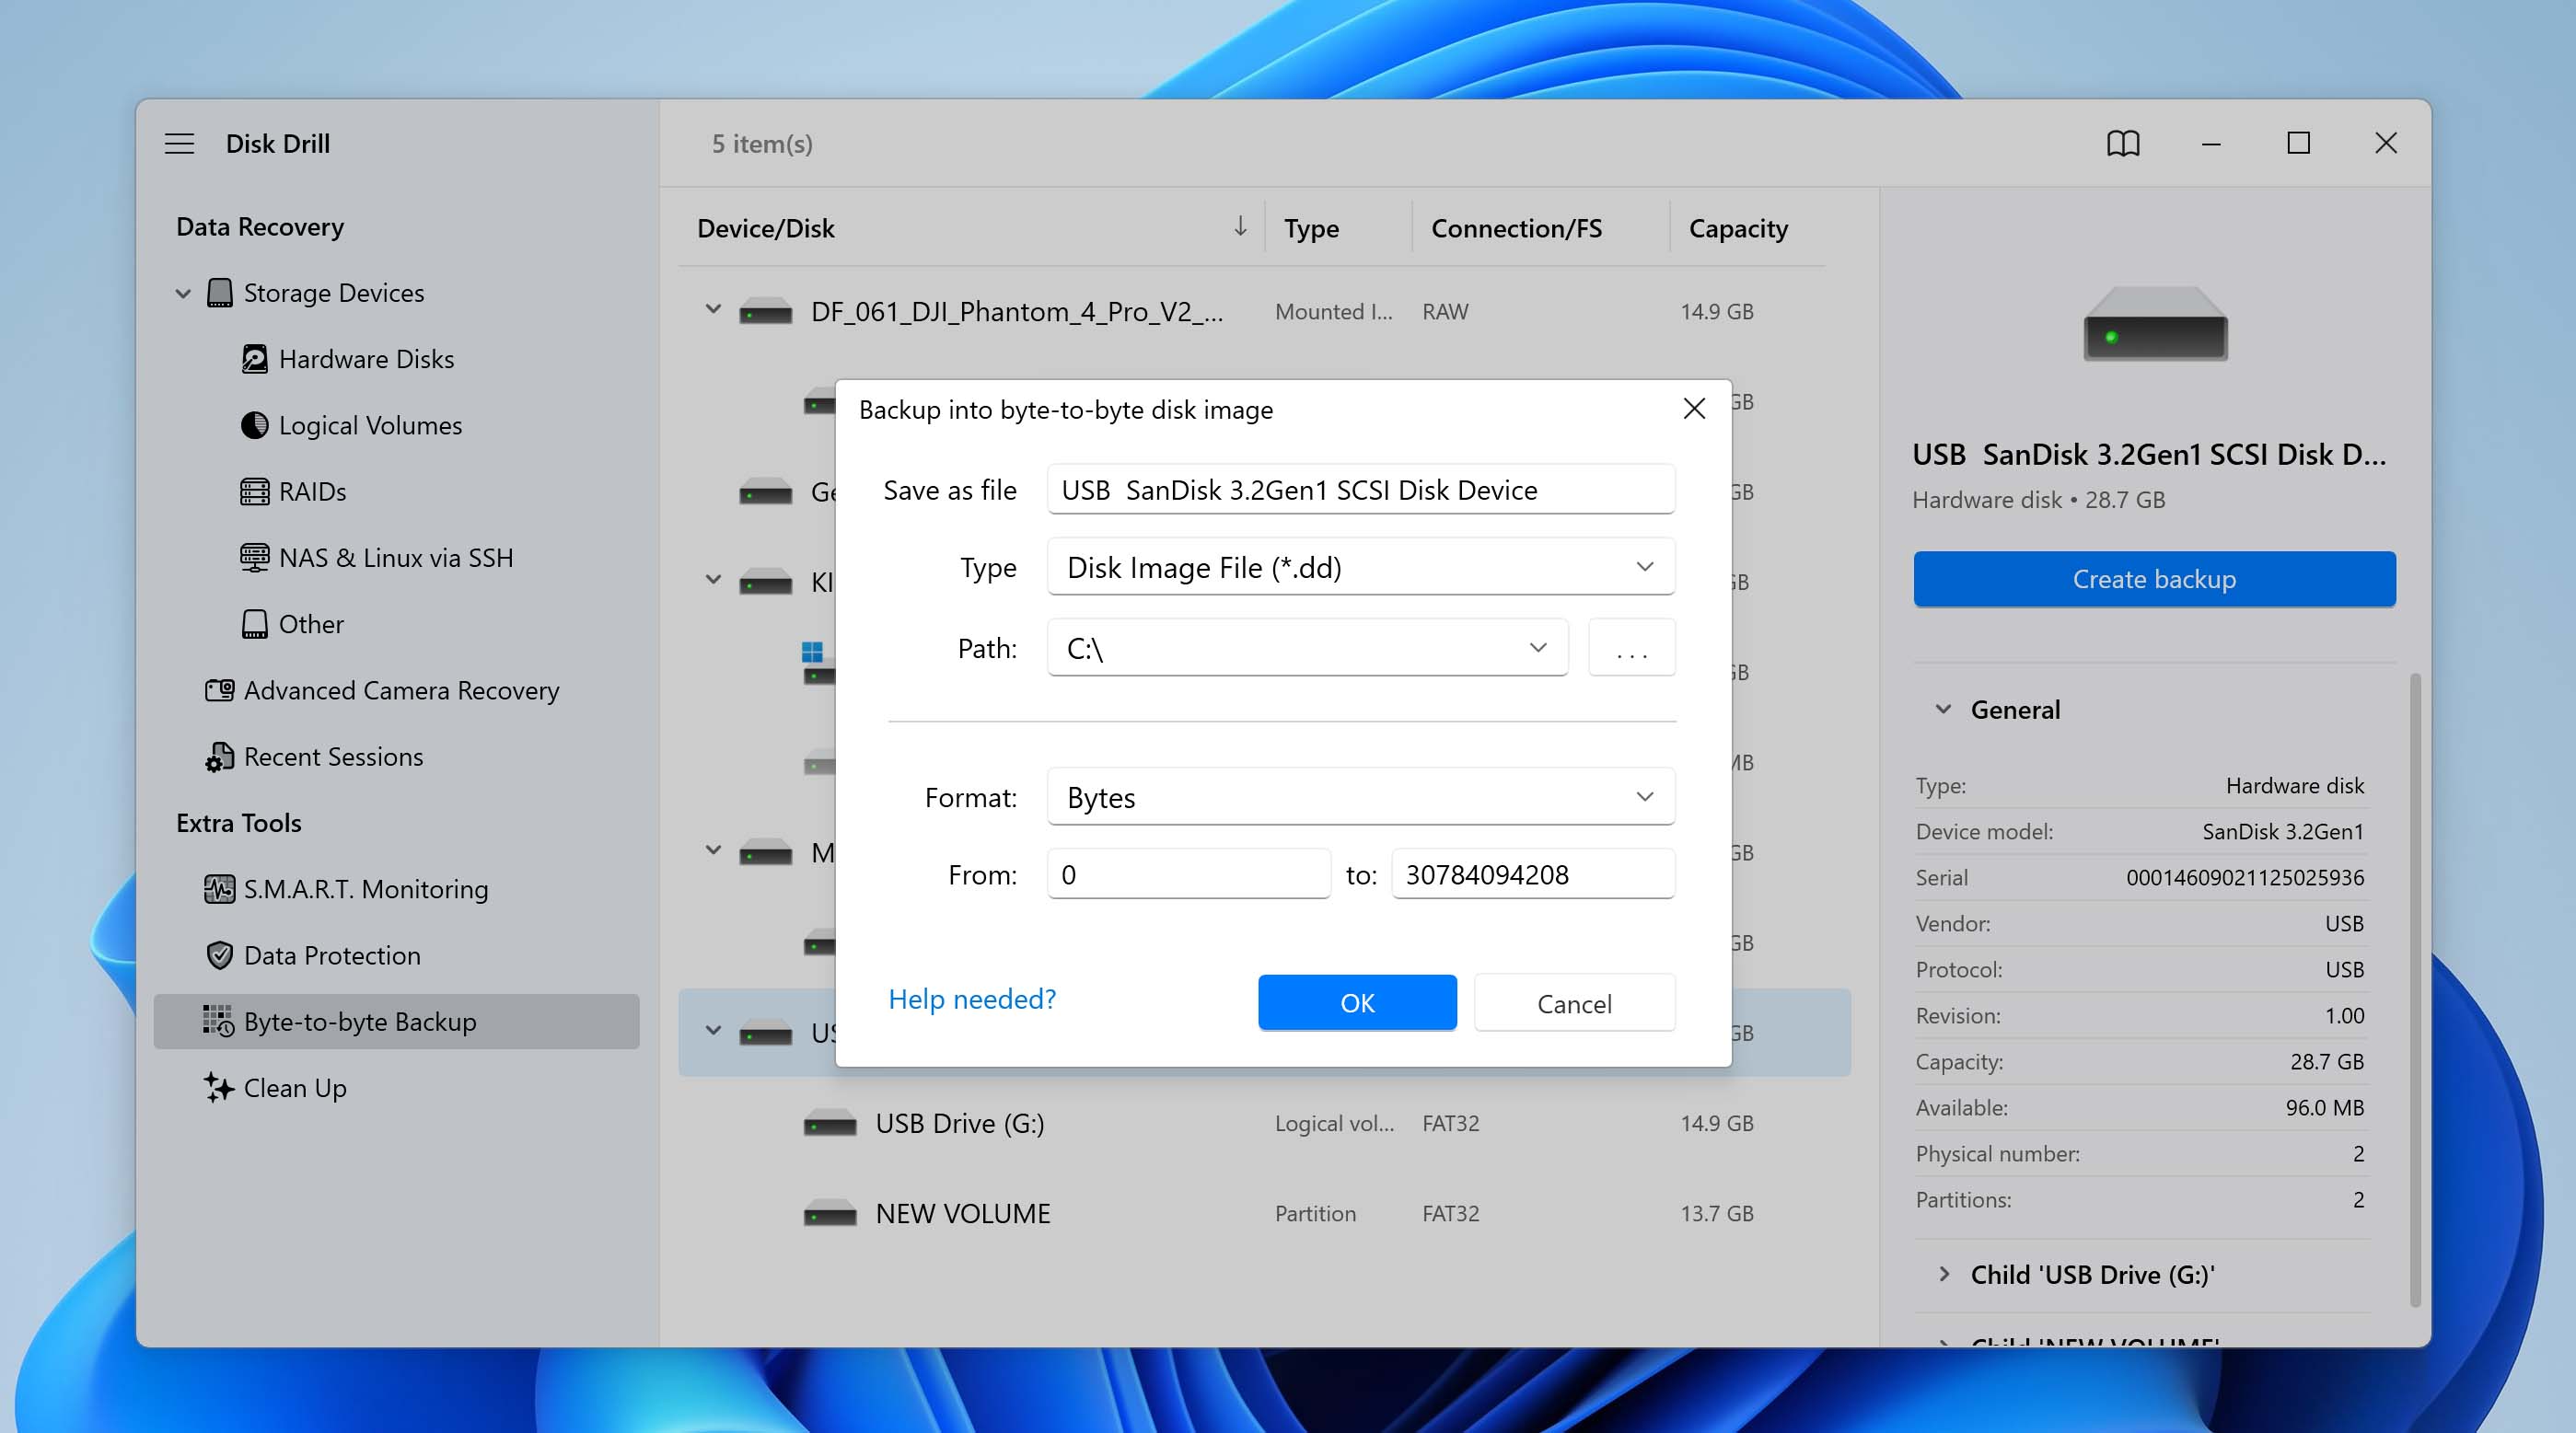Click the sort arrow in Device/Disk header

click(x=1240, y=226)
